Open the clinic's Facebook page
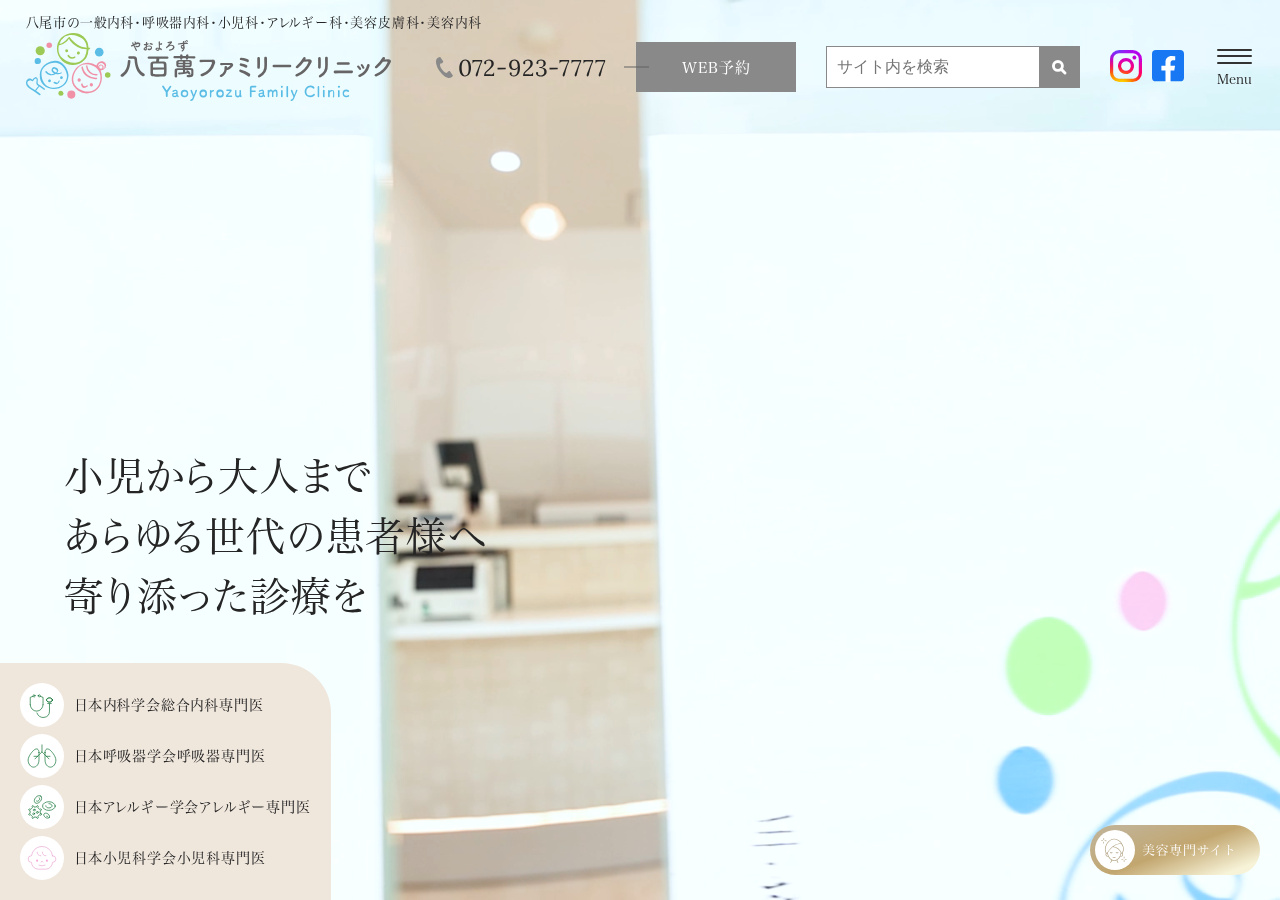Viewport: 1280px width, 900px height. coord(1168,66)
